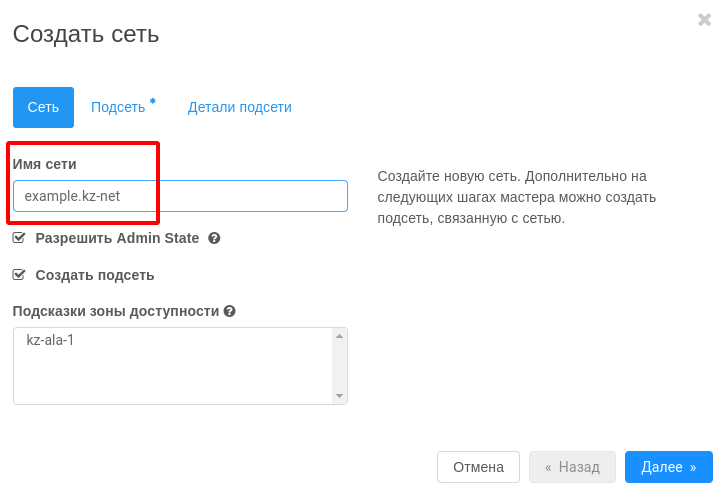This screenshot has height=492, width=722.
Task: Select kz-ala-1 in availability zone list
Action: pyautogui.click(x=50, y=340)
